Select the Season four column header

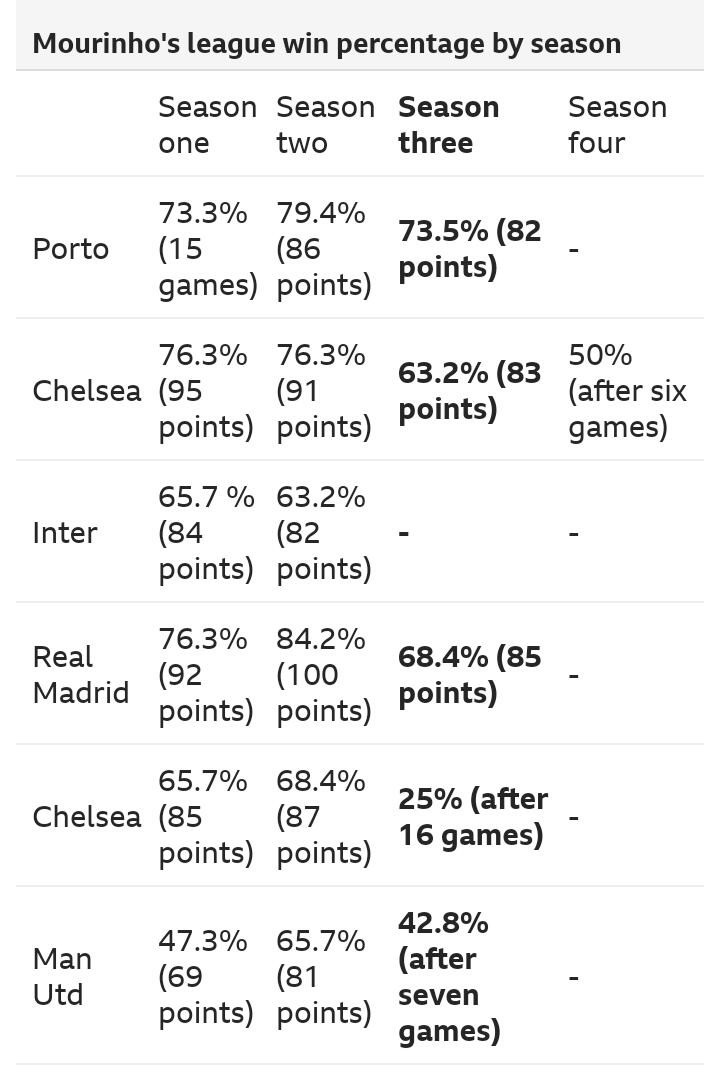(x=616, y=124)
